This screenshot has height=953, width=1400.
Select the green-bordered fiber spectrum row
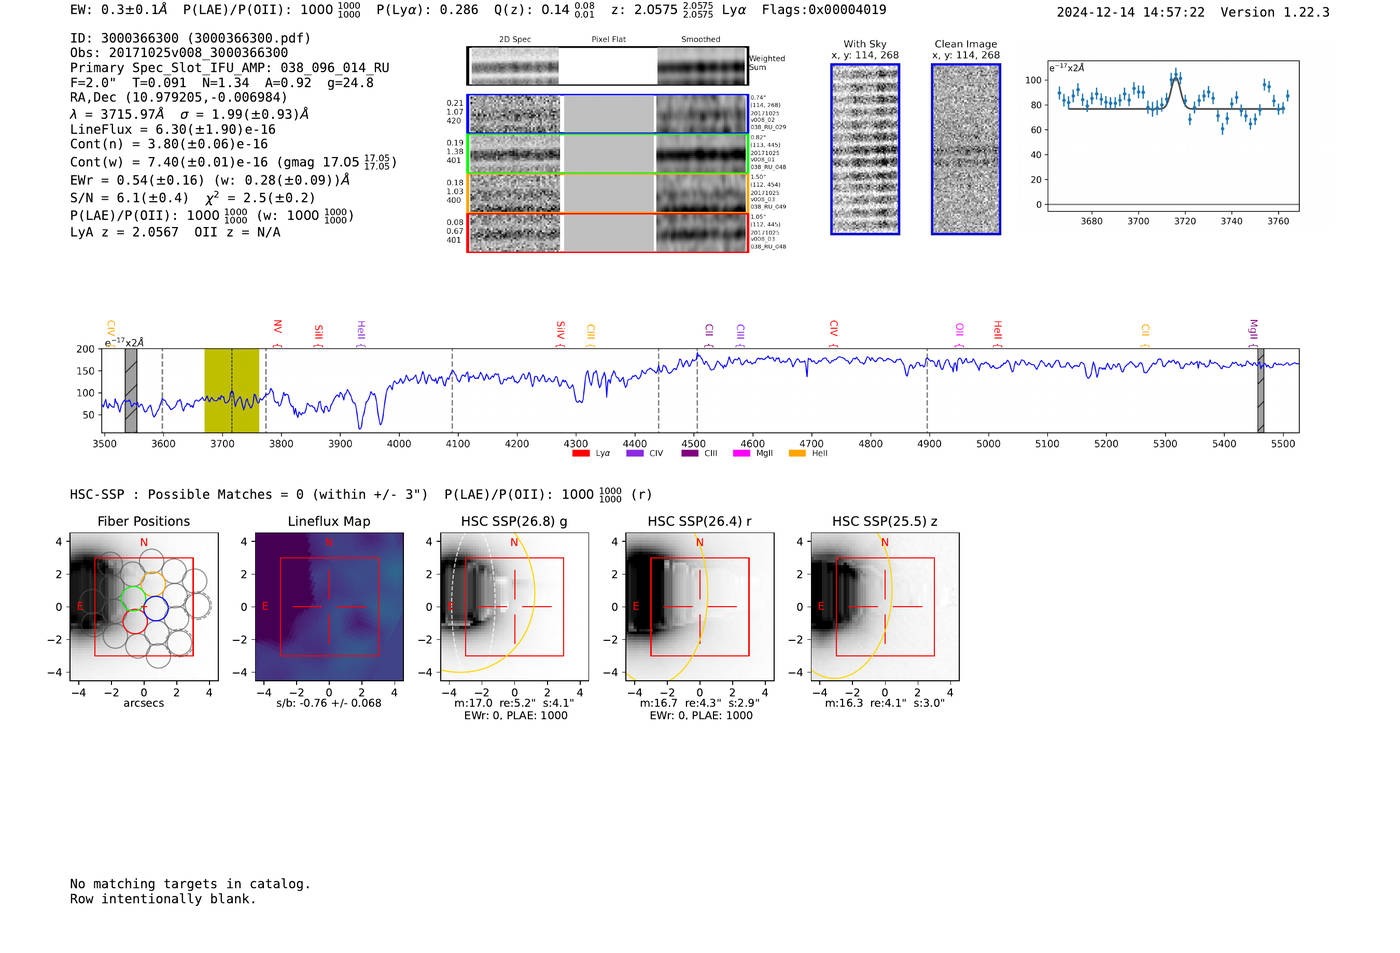[x=608, y=154]
